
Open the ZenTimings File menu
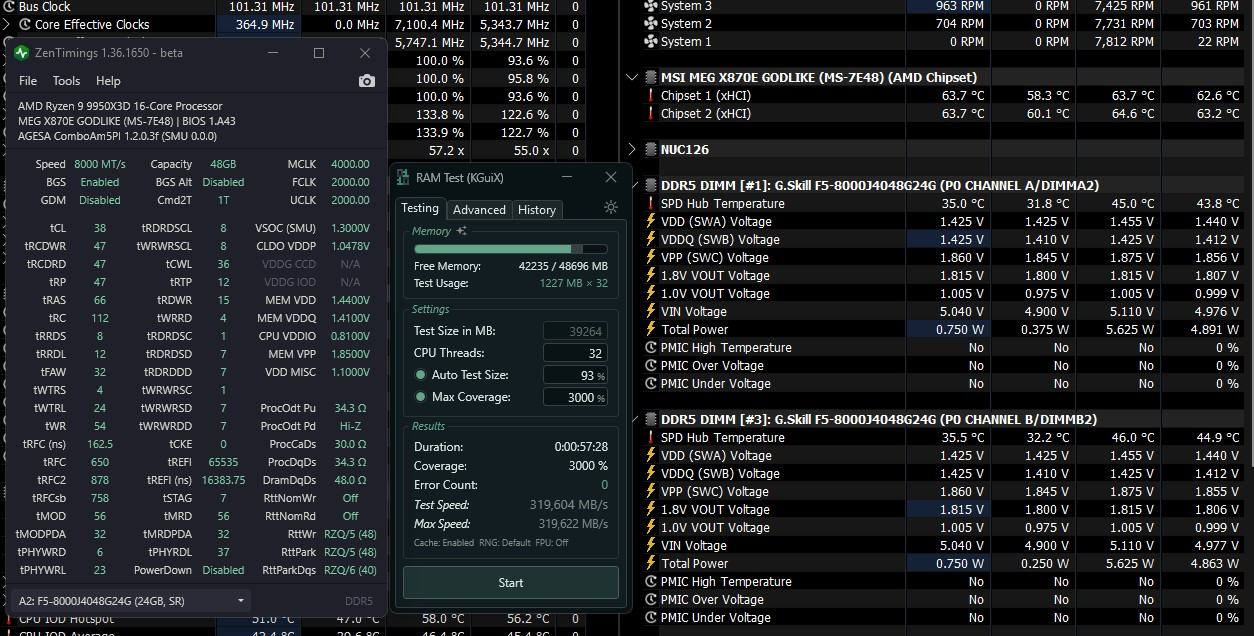(28, 81)
